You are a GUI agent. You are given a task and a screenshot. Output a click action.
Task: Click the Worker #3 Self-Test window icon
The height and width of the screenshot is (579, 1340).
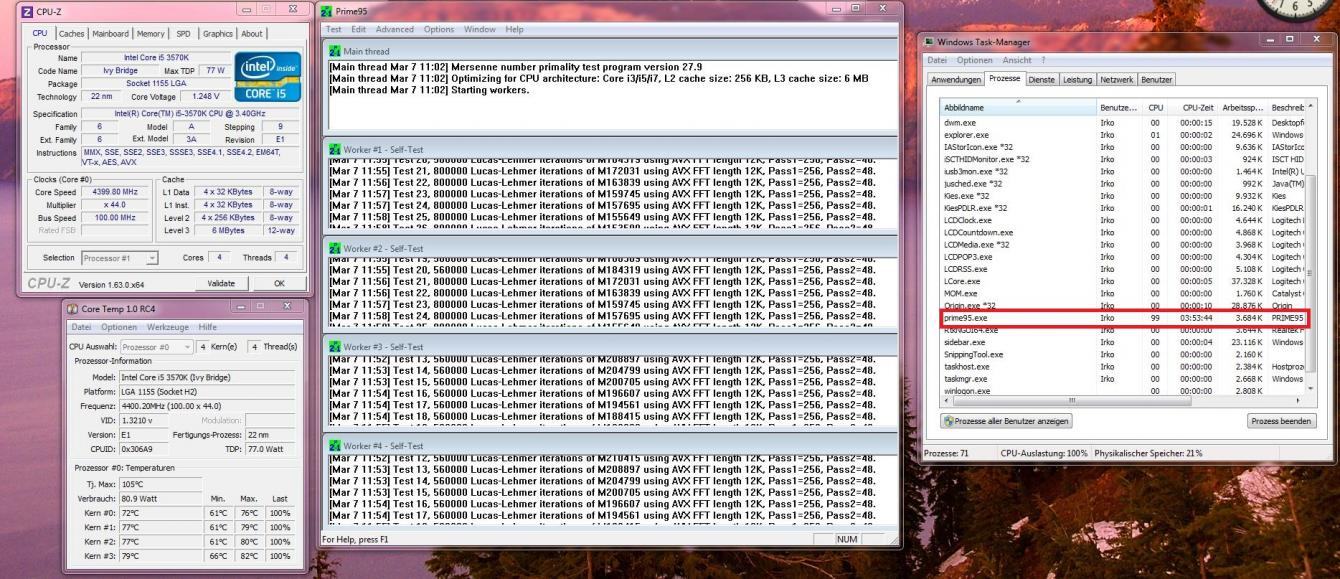click(x=334, y=346)
